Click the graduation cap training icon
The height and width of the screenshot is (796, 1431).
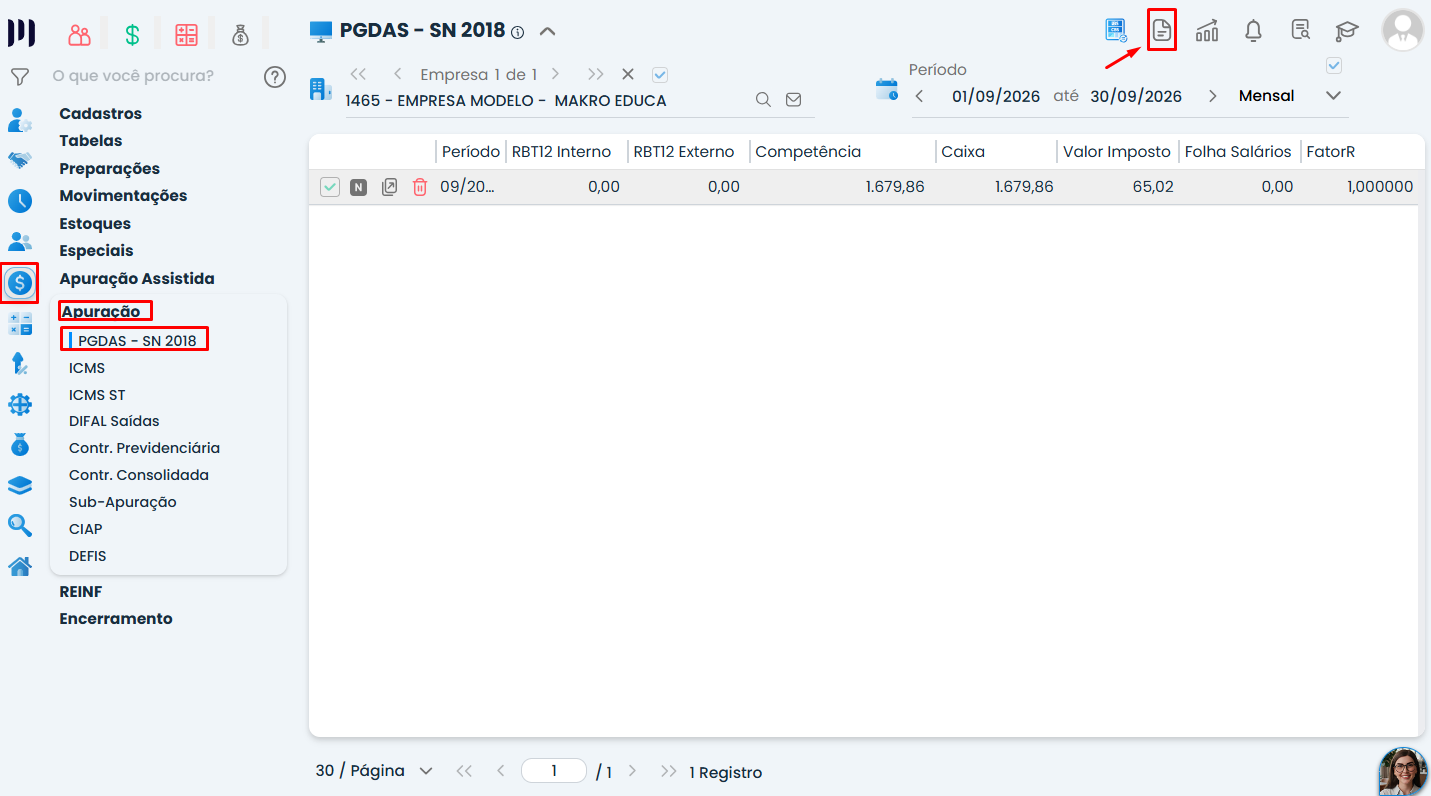[x=1347, y=30]
